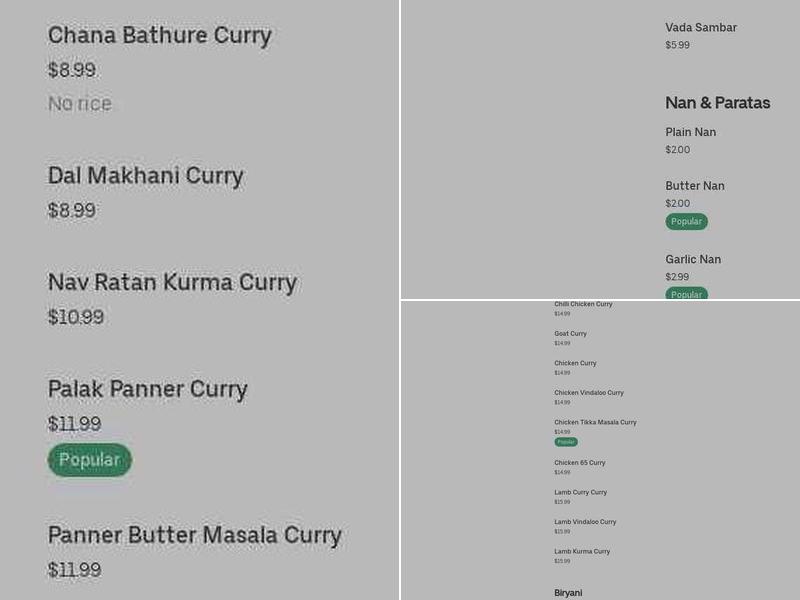Open the Lamb Kurma Curry item

[x=582, y=552]
